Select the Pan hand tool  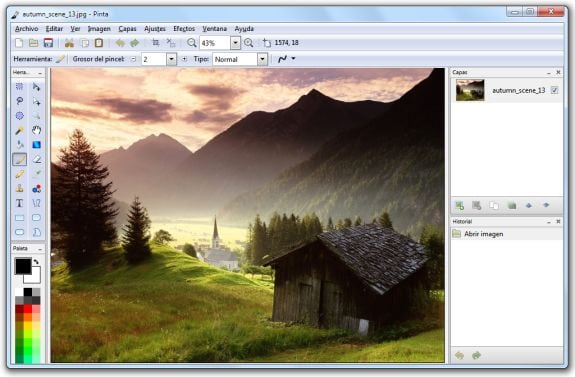pos(36,130)
